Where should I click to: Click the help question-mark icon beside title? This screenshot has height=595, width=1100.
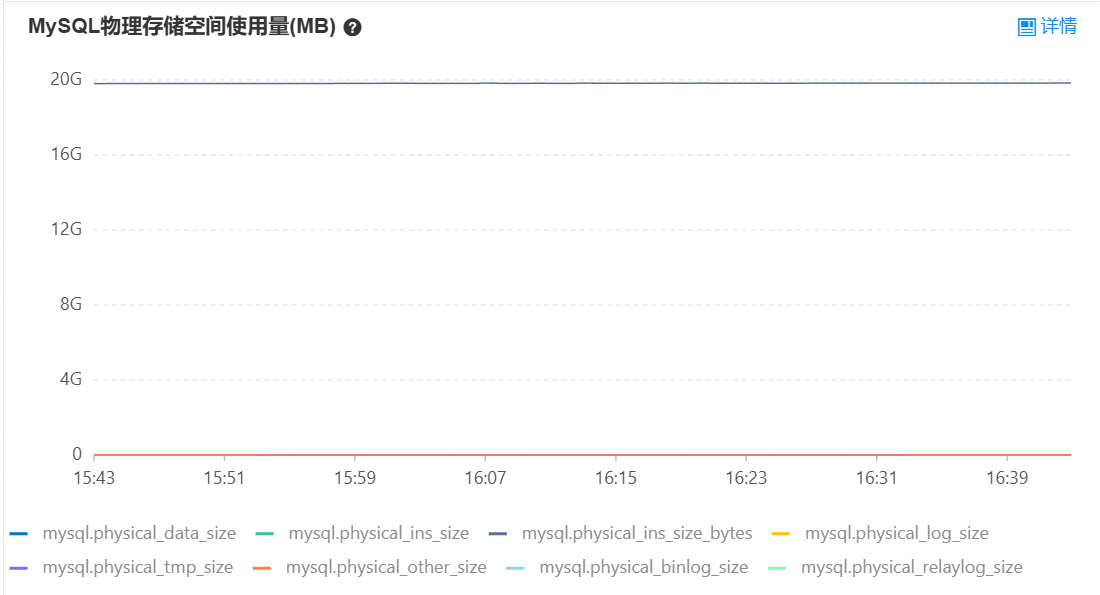[352, 27]
